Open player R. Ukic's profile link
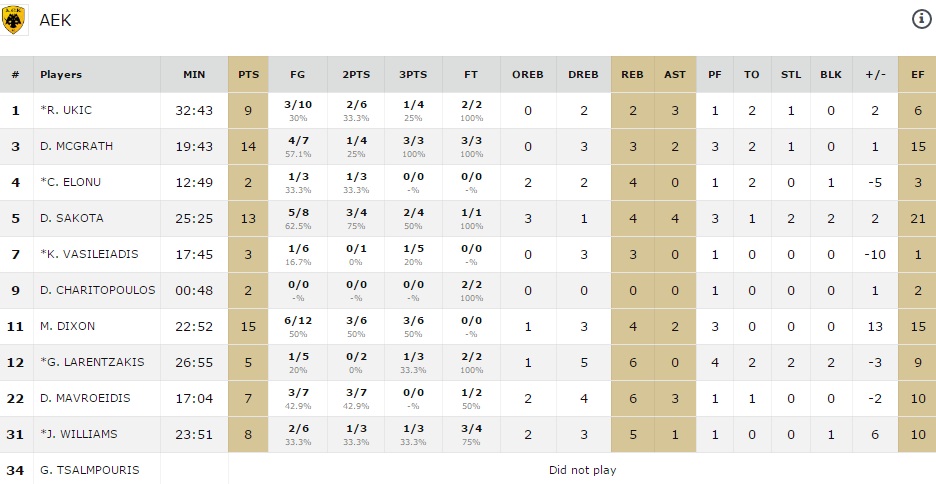This screenshot has height=484, width=936. coord(65,110)
